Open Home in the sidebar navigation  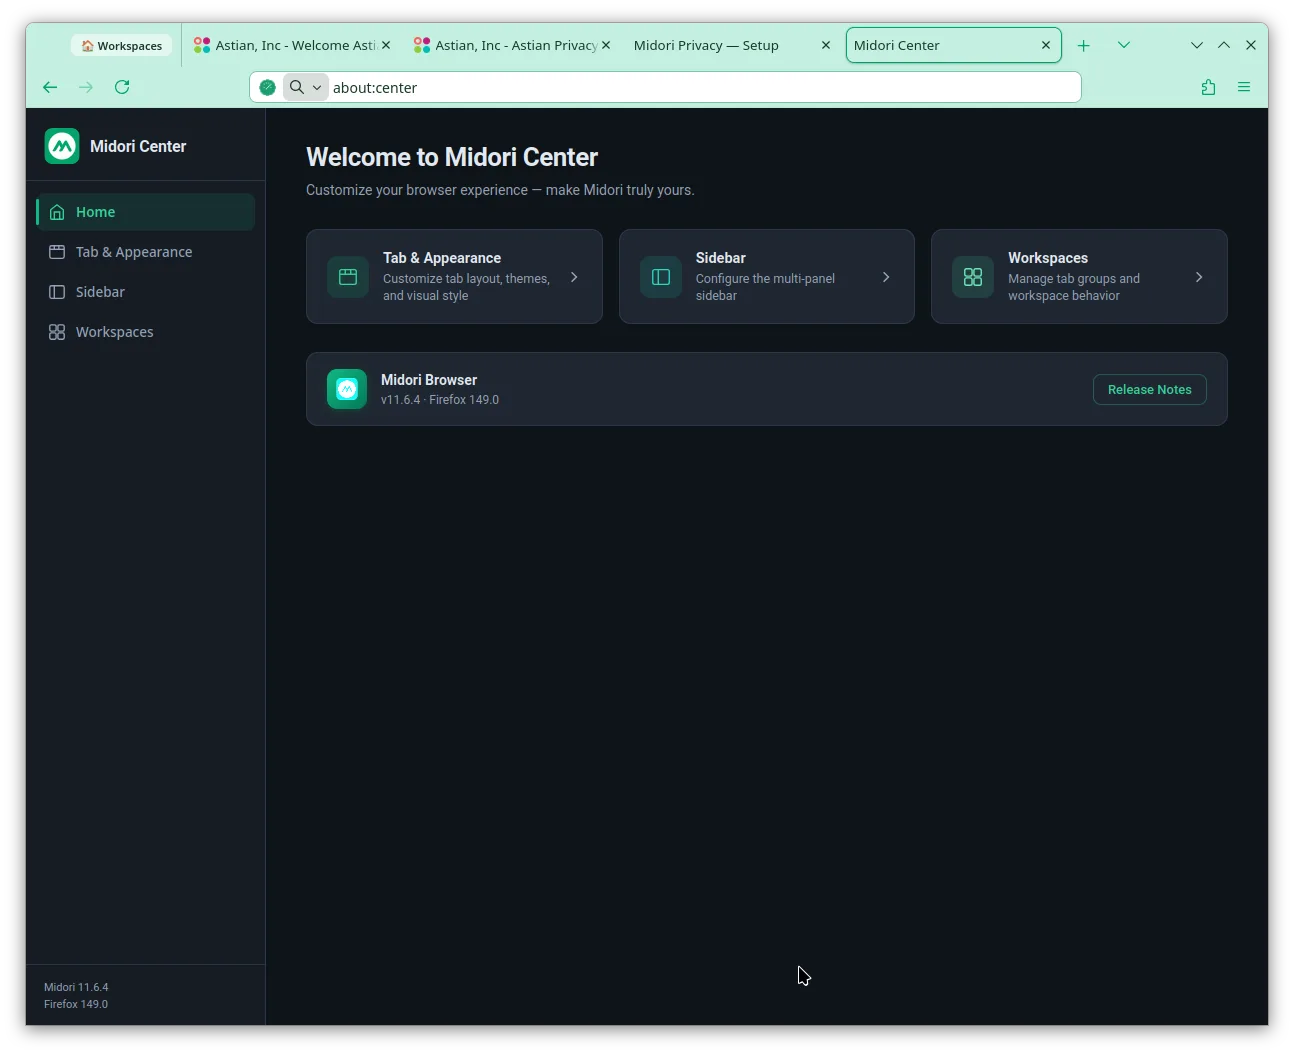point(146,212)
